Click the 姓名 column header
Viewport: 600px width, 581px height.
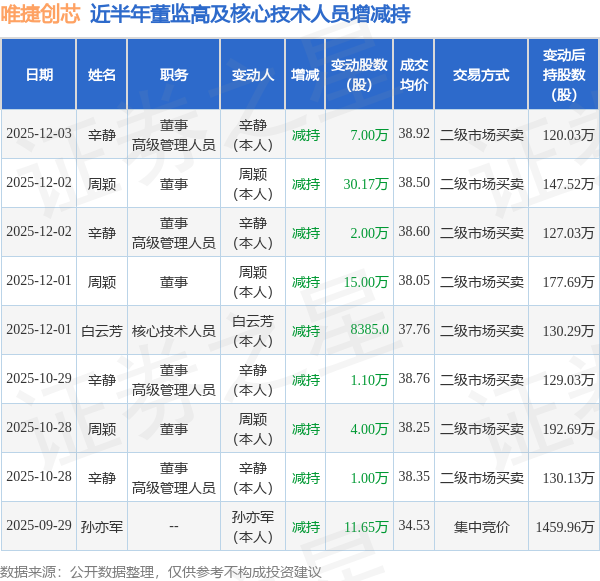click(101, 75)
